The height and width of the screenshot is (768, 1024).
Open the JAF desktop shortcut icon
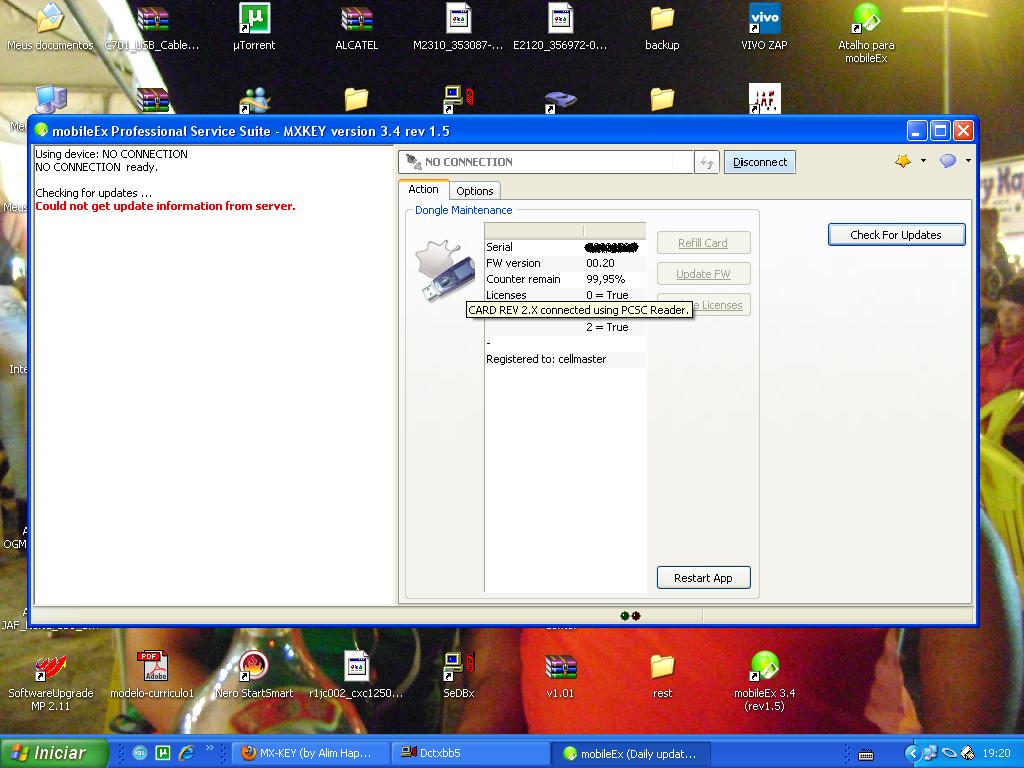[765, 99]
